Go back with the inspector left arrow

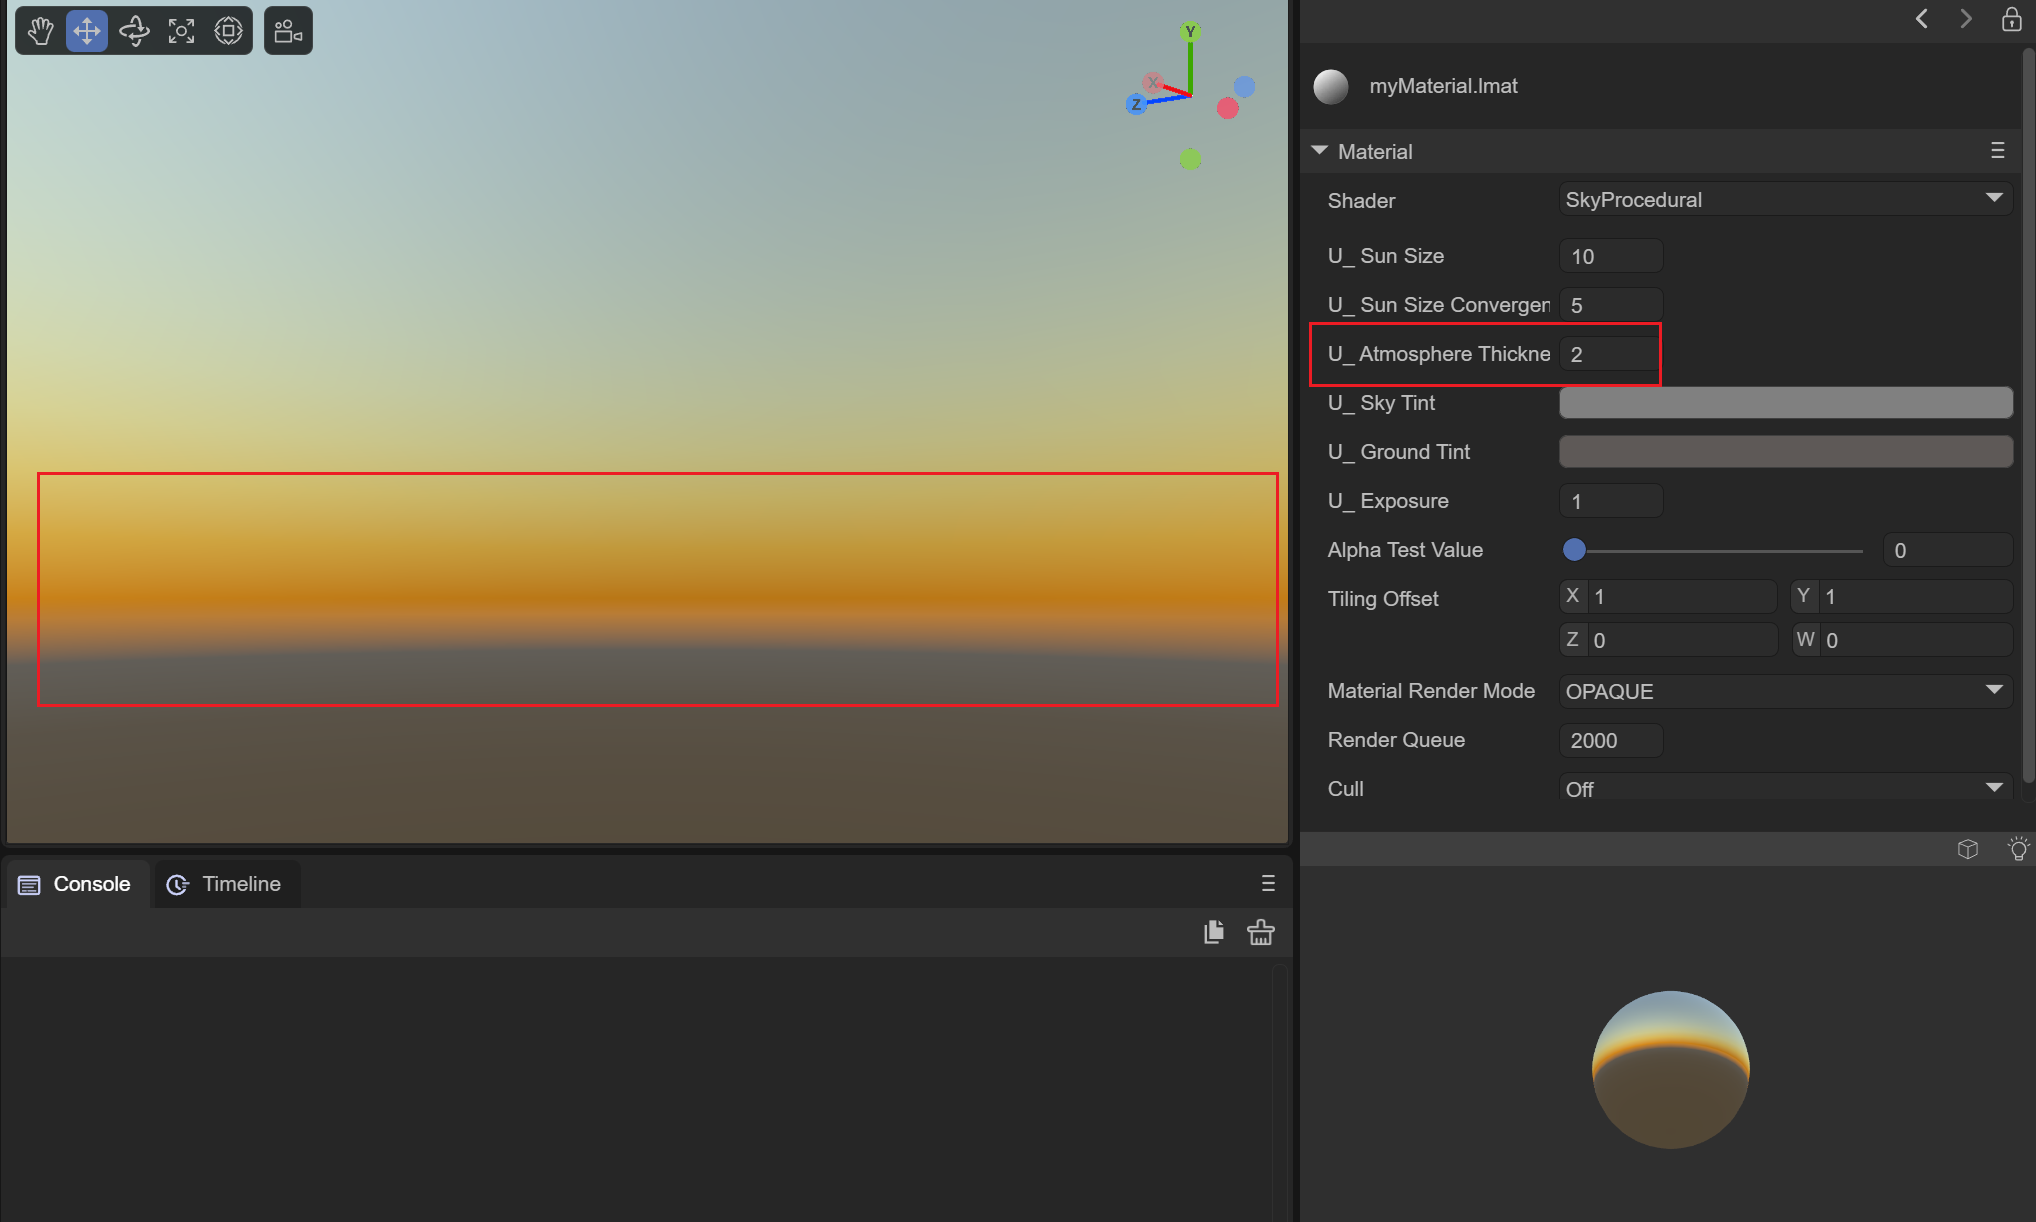point(1921,19)
